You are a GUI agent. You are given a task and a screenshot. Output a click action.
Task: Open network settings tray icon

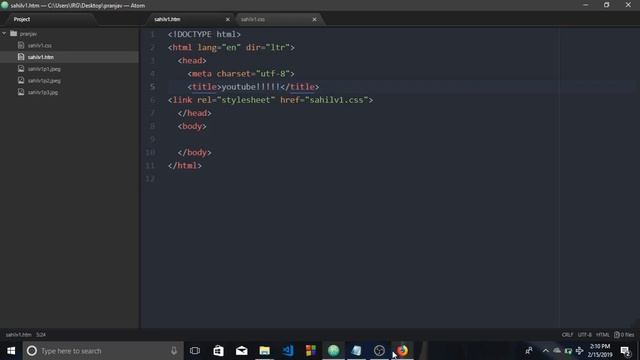[x=579, y=351]
